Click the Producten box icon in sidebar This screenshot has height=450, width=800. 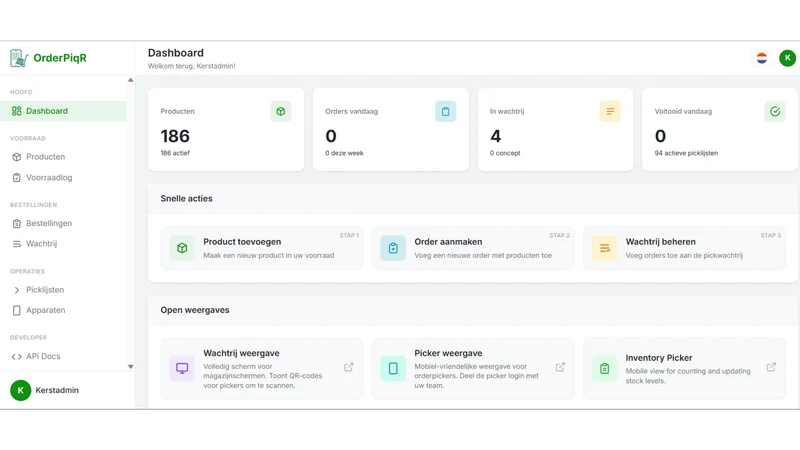[17, 157]
